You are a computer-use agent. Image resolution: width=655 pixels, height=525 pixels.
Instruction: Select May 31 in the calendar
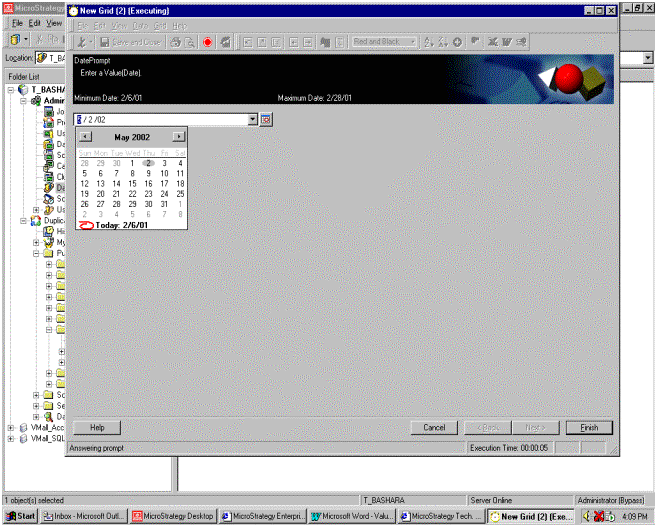pyautogui.click(x=164, y=204)
